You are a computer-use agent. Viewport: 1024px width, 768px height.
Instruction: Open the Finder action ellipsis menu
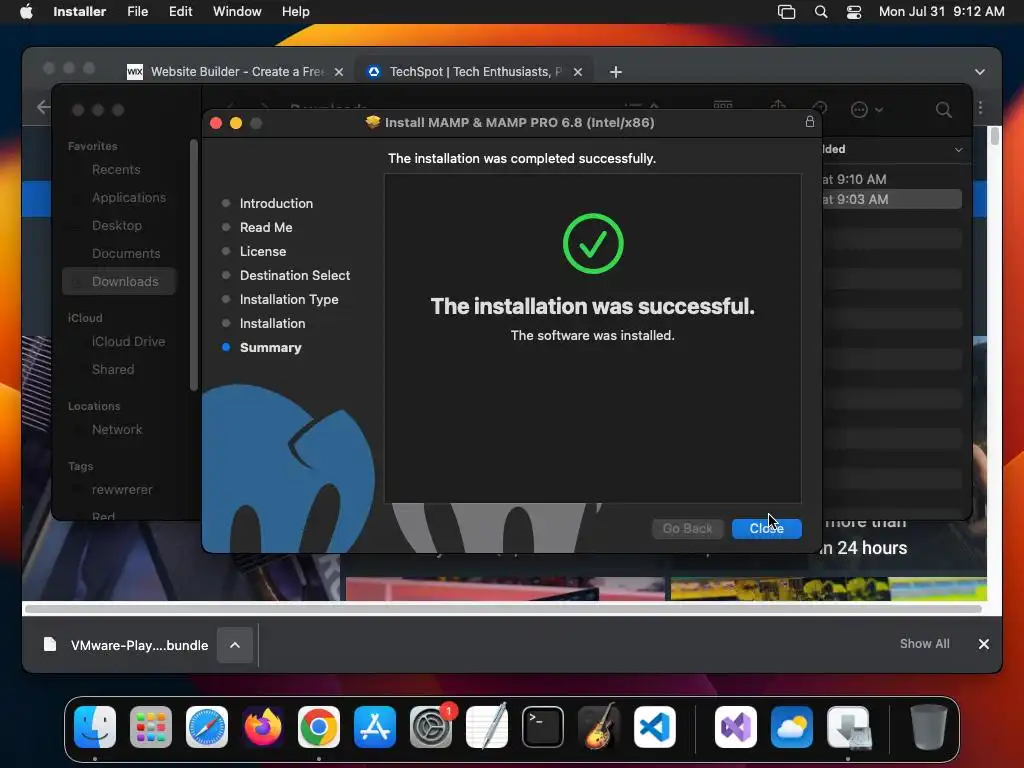(866, 110)
